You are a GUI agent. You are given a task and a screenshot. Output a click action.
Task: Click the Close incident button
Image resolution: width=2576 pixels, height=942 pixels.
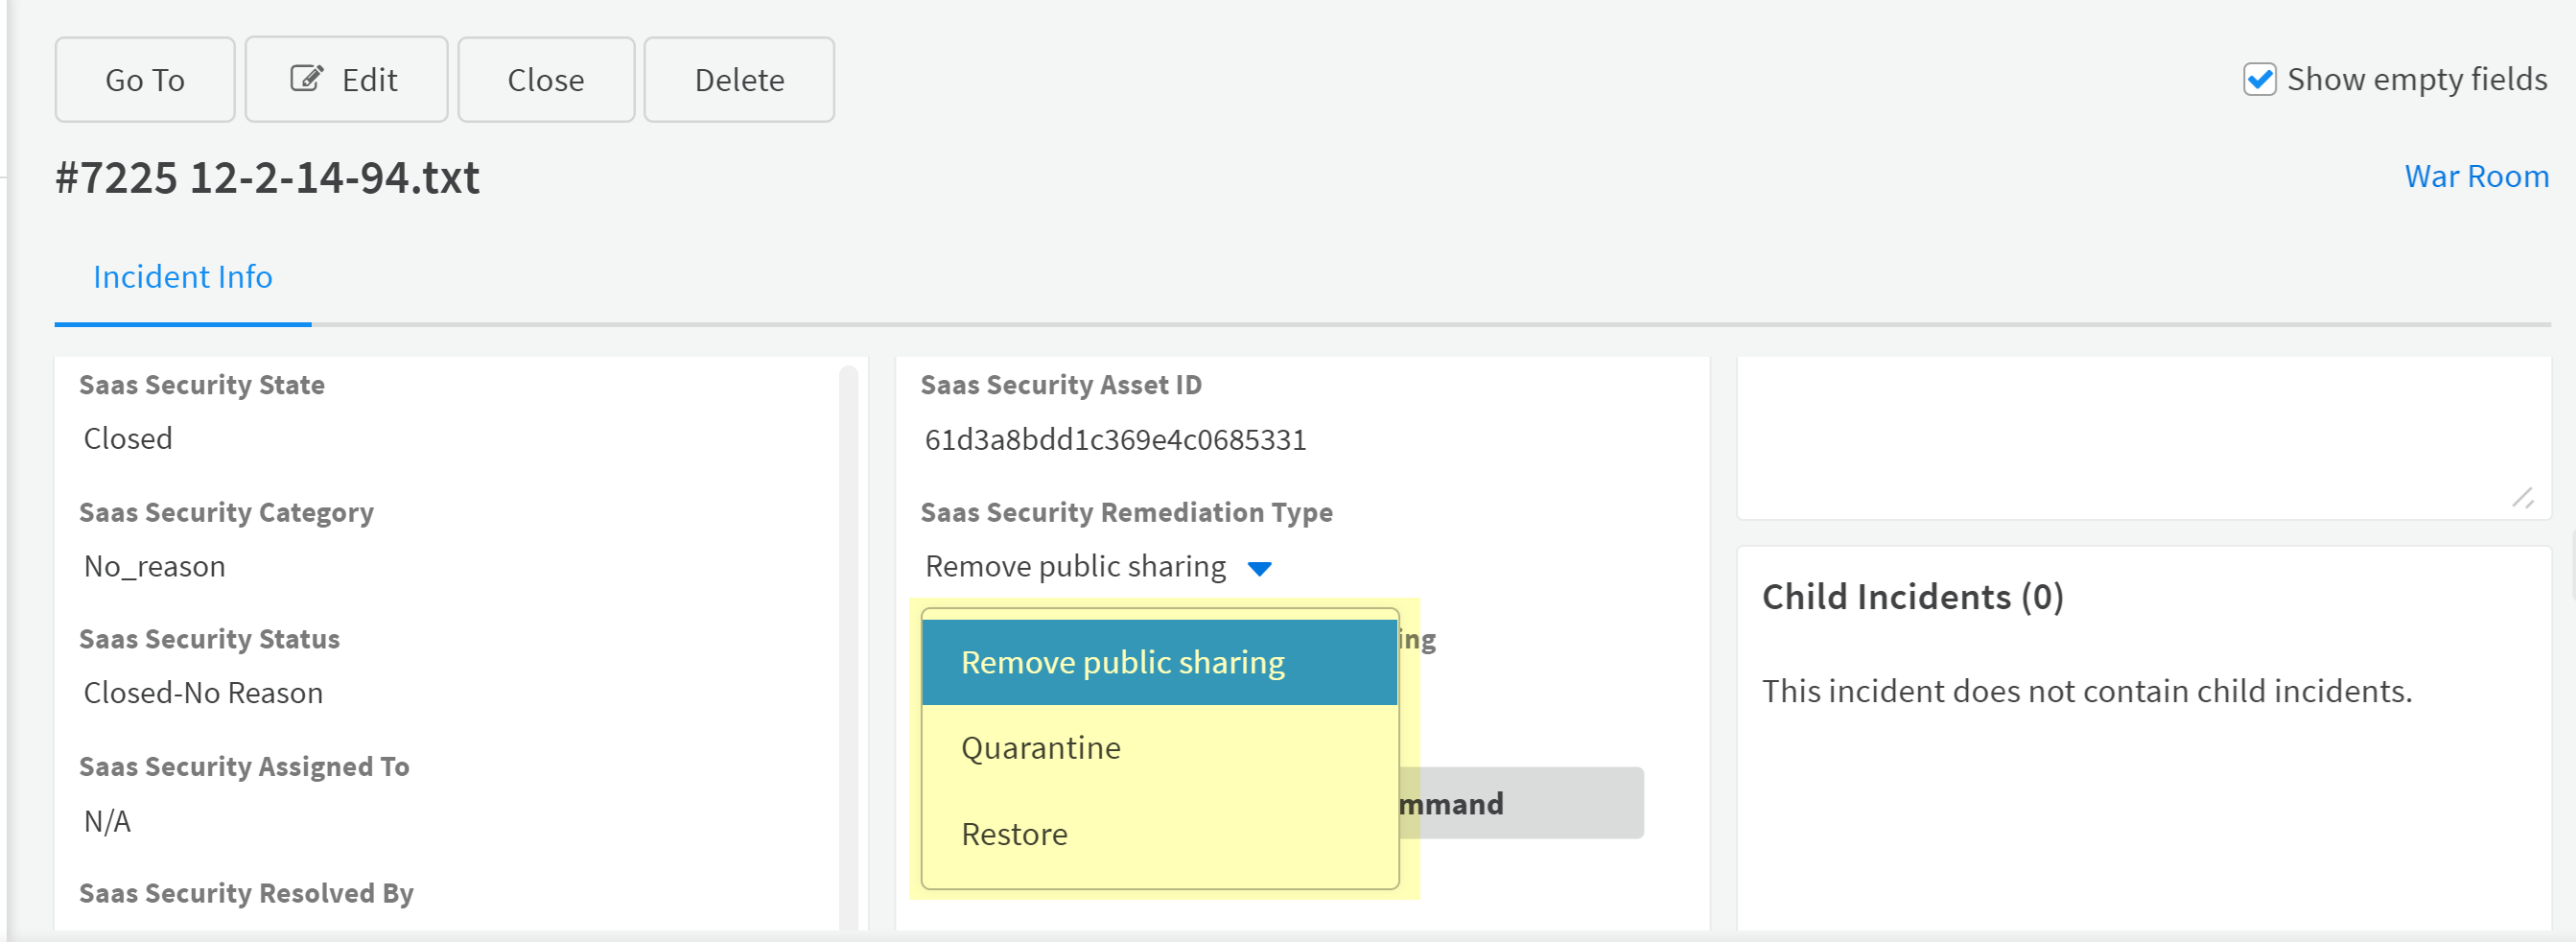point(545,80)
